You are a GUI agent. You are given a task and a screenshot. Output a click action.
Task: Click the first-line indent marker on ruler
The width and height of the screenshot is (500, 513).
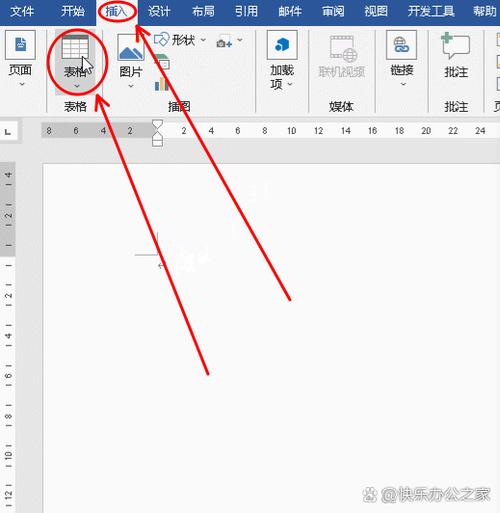tap(157, 124)
